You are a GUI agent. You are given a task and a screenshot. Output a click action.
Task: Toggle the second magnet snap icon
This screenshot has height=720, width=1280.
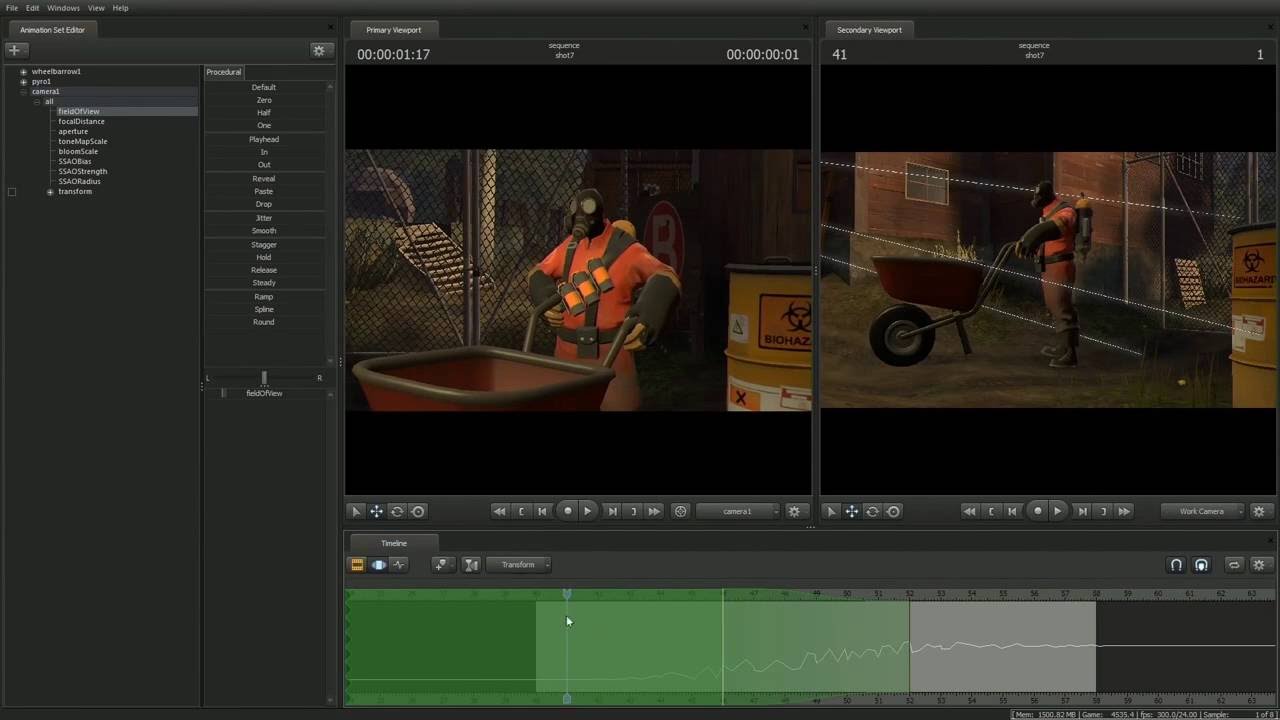[1201, 565]
